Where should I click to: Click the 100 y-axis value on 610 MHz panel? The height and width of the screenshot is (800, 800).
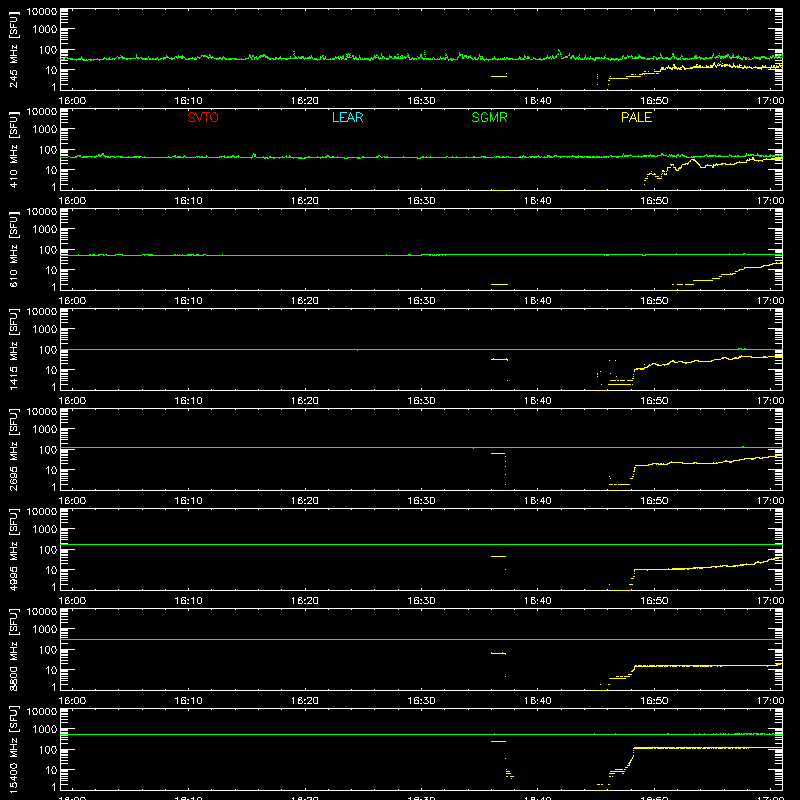(48, 250)
